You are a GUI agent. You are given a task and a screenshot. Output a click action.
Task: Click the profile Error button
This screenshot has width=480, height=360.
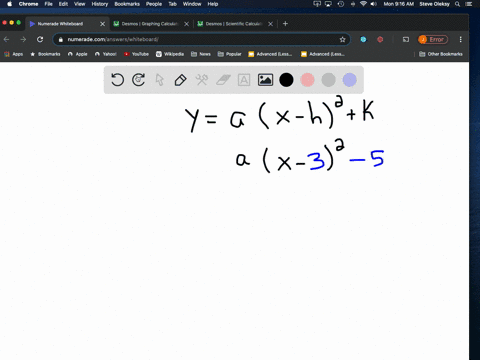point(433,39)
